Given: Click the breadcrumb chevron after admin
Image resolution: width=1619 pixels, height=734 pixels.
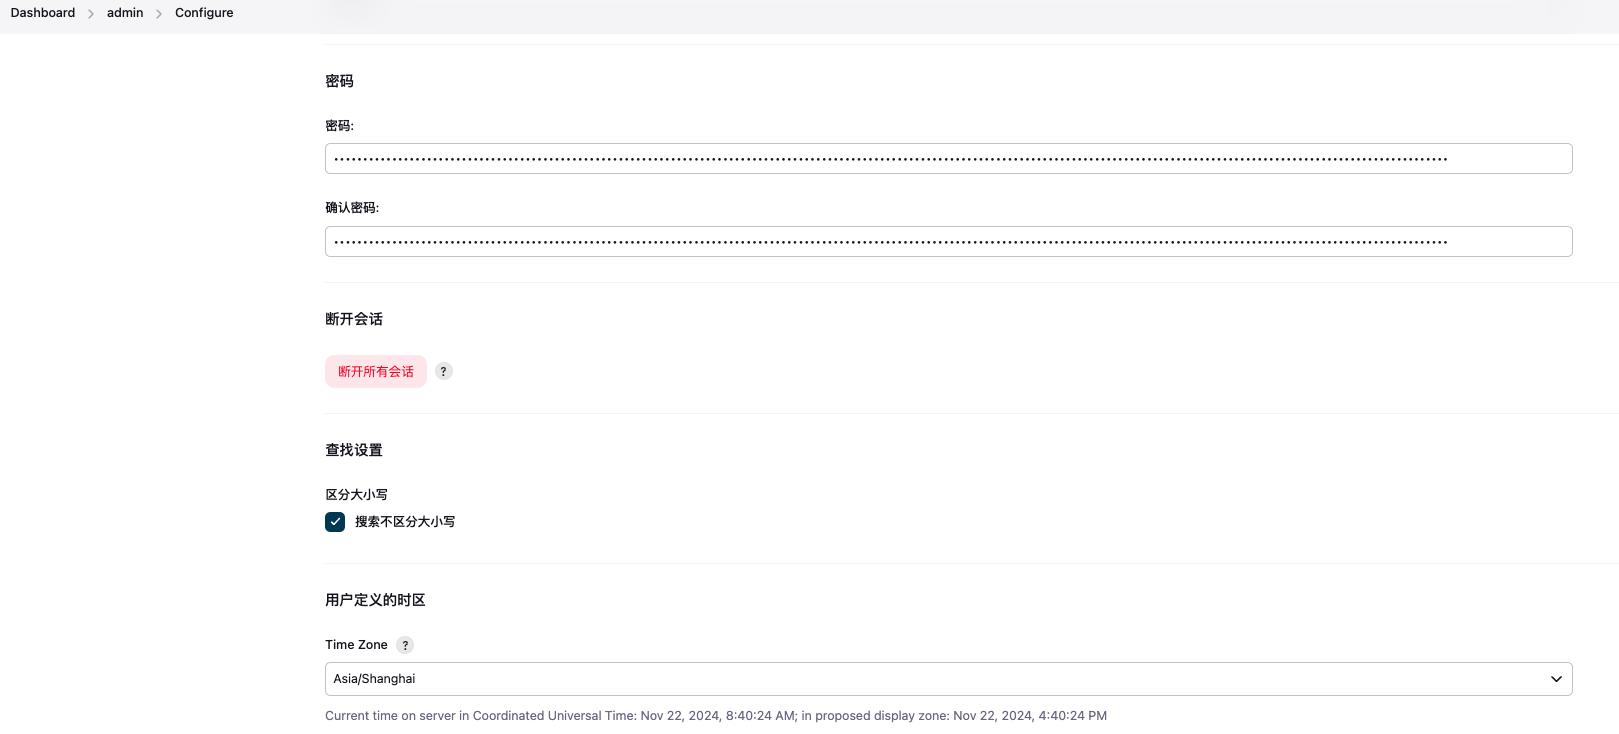Looking at the screenshot, I should tap(159, 14).
